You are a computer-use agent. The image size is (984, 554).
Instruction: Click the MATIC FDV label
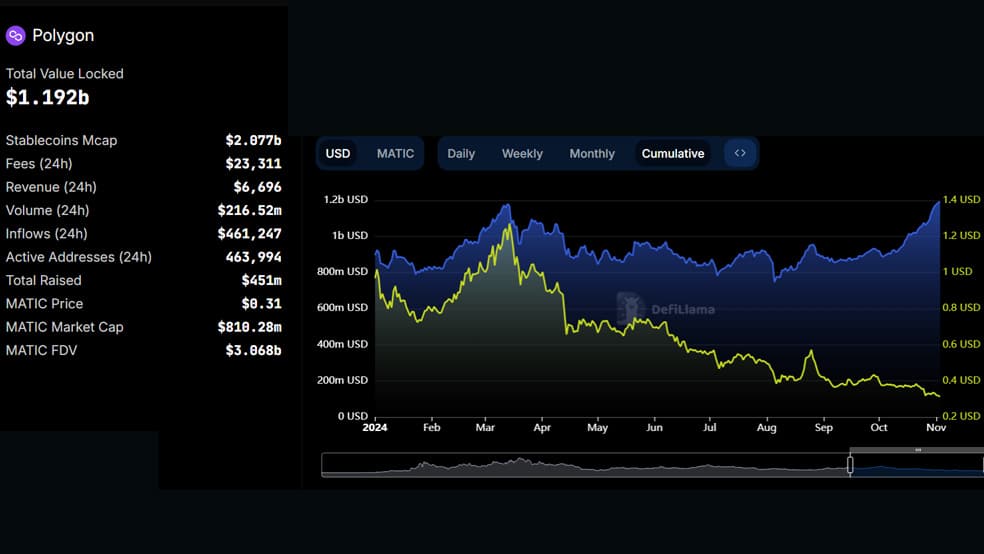click(x=41, y=351)
